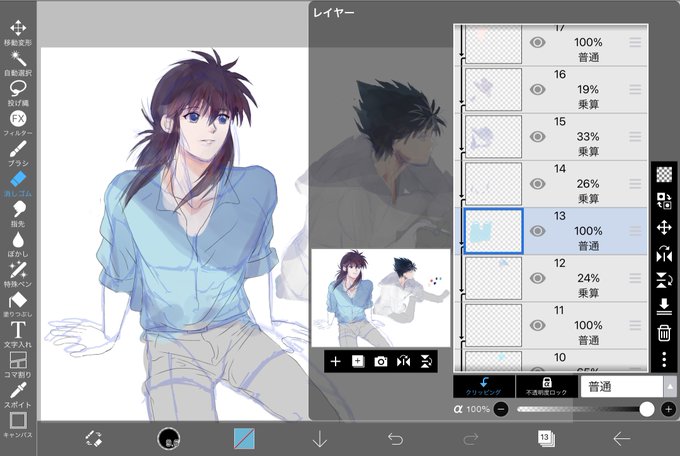Viewport: 680px width, 456px height.
Task: Click the 19% opacity text on layer 16
Action: (x=588, y=89)
